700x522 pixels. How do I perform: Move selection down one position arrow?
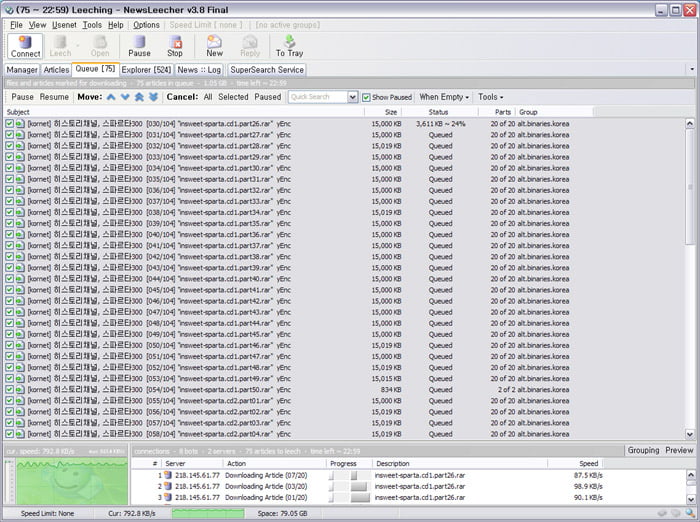tap(125, 97)
